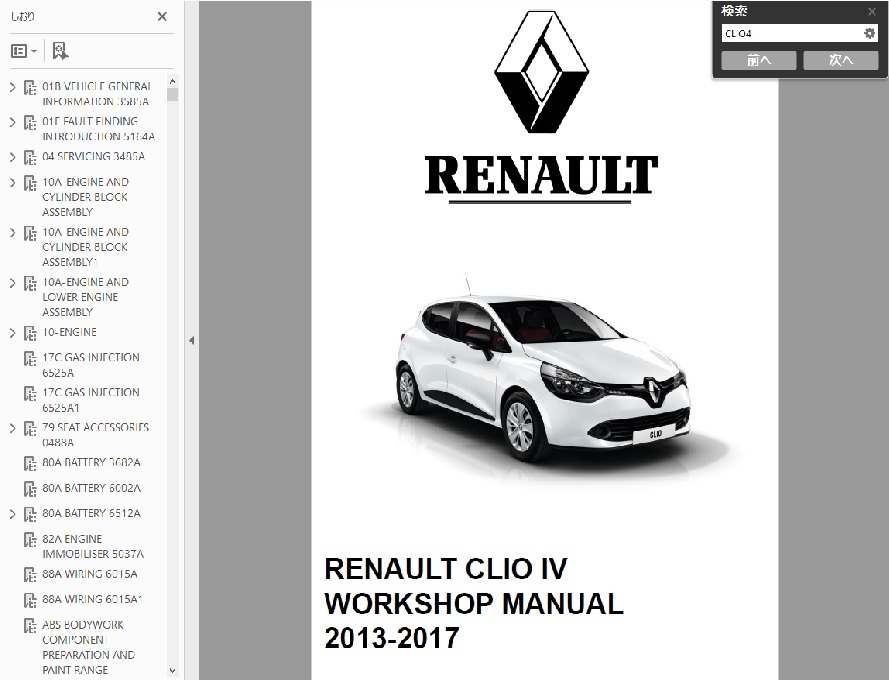Click the find current bookmark icon
The width and height of the screenshot is (889, 680).
pos(60,51)
